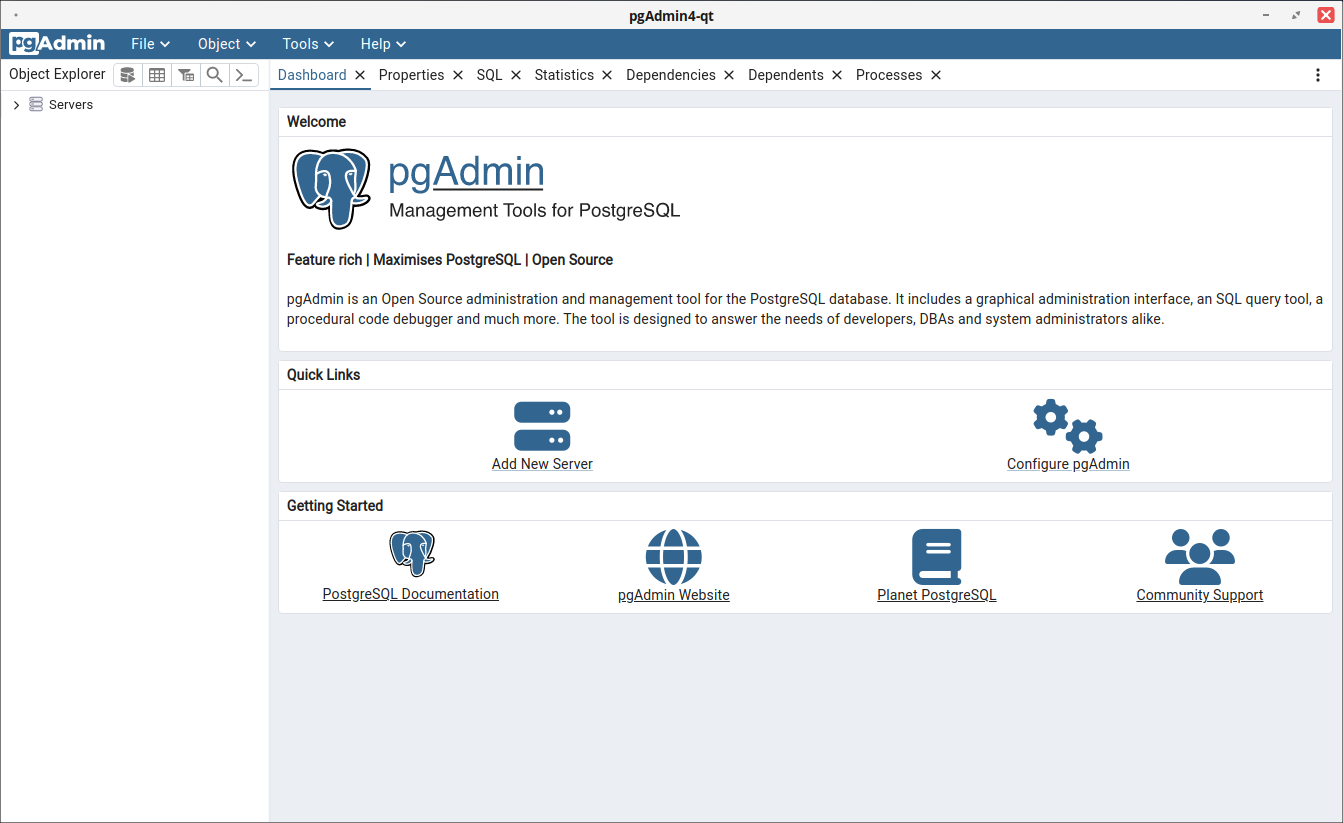1343x823 pixels.
Task: Click the Filtered Rows icon
Action: (x=186, y=75)
